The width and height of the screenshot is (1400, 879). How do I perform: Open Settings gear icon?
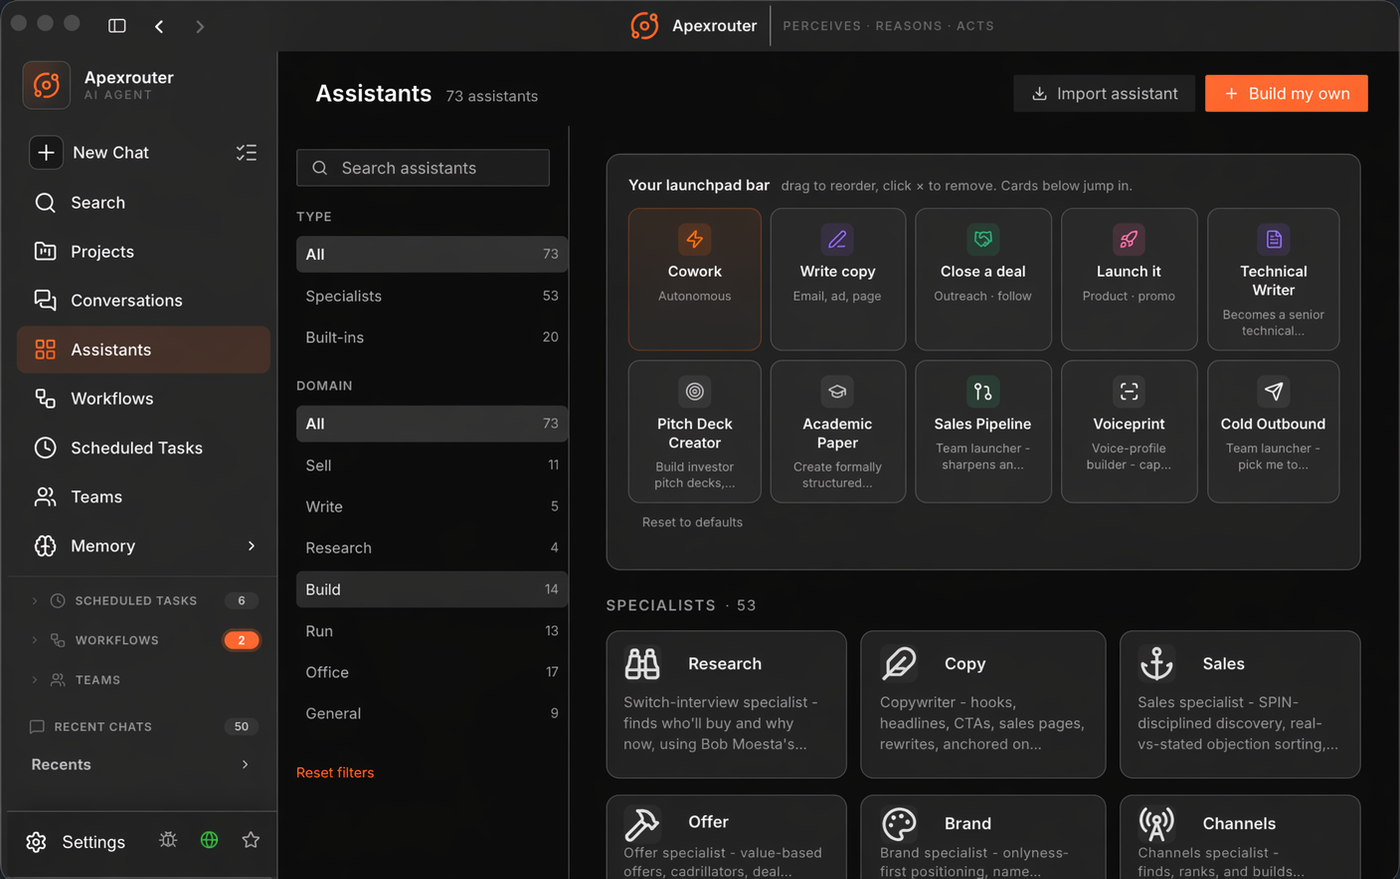coord(36,842)
